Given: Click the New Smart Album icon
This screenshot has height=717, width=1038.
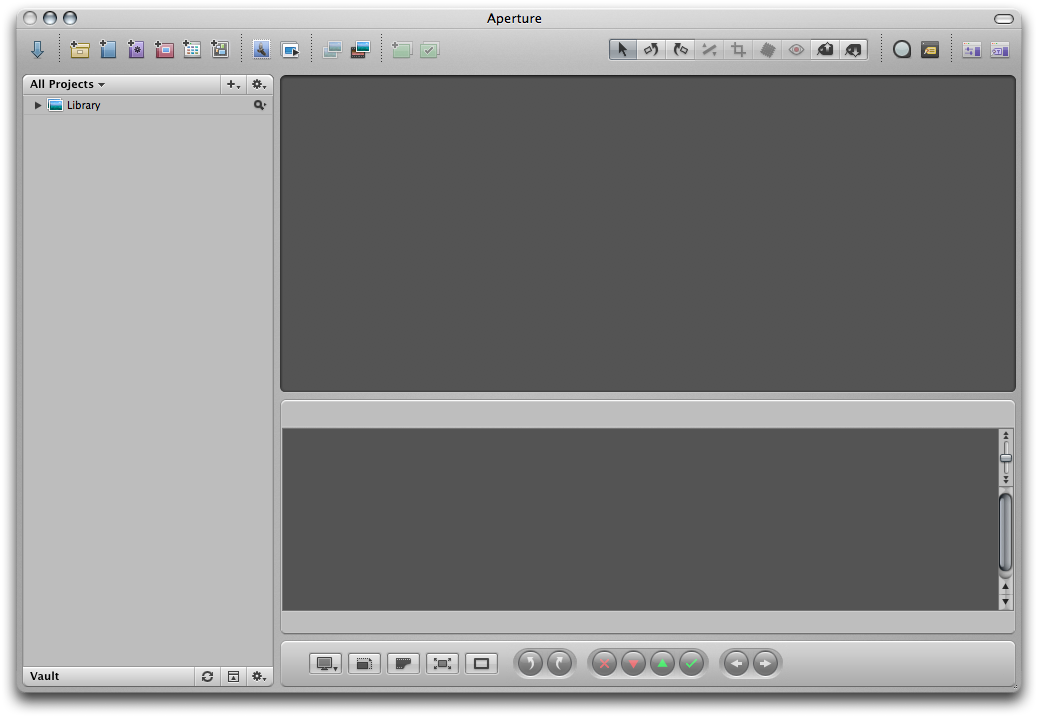Looking at the screenshot, I should [136, 49].
